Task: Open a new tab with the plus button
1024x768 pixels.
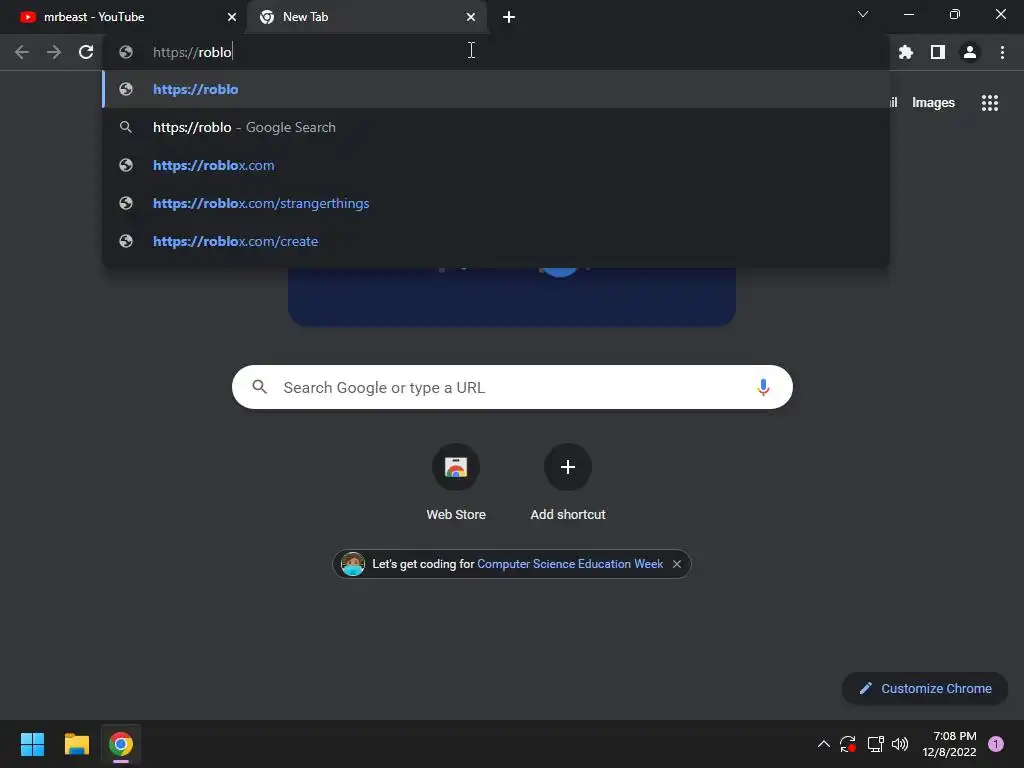Action: point(509,17)
